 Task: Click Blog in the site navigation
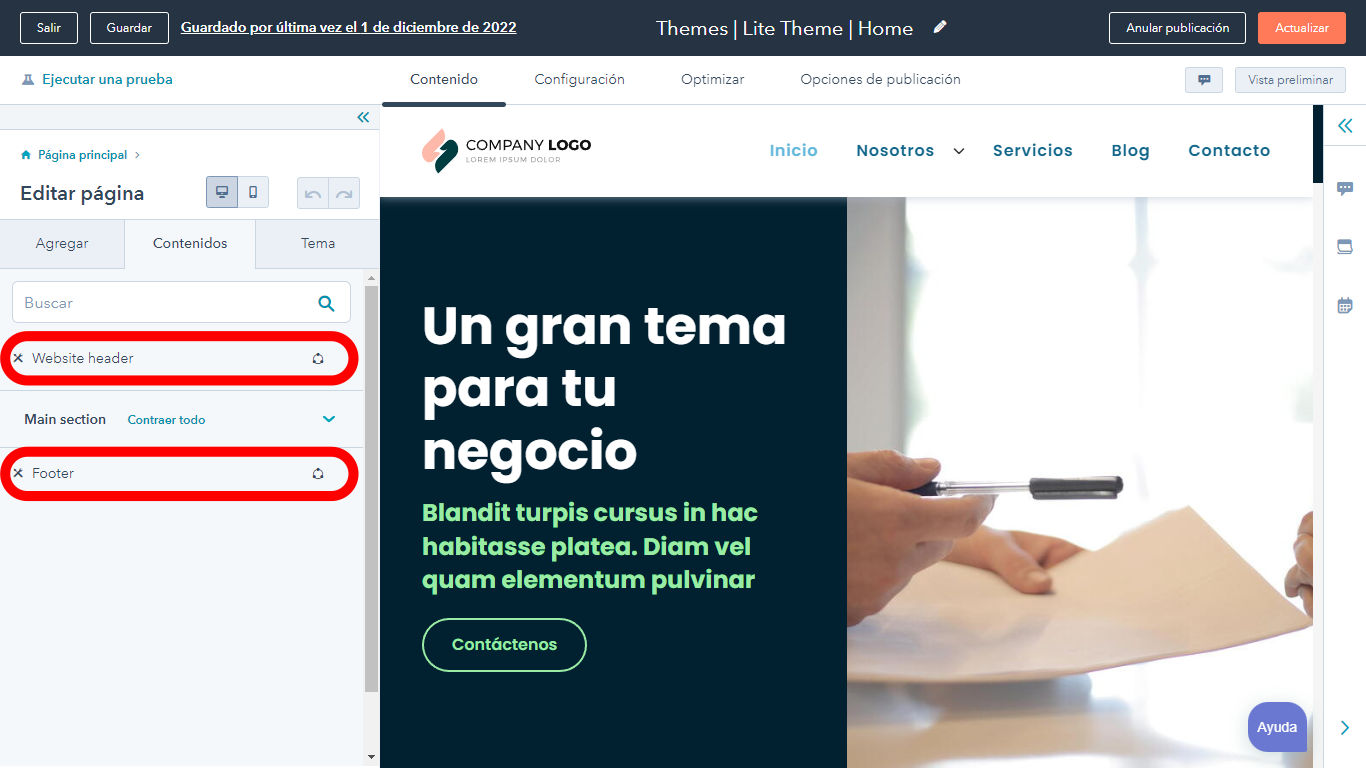click(x=1130, y=151)
